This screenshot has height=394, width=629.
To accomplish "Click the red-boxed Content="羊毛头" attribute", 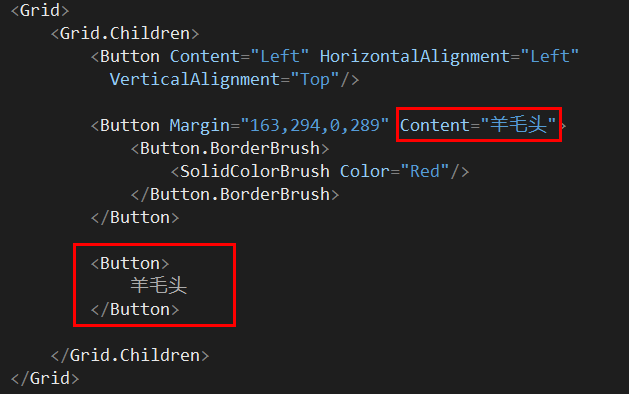I will 478,125.
